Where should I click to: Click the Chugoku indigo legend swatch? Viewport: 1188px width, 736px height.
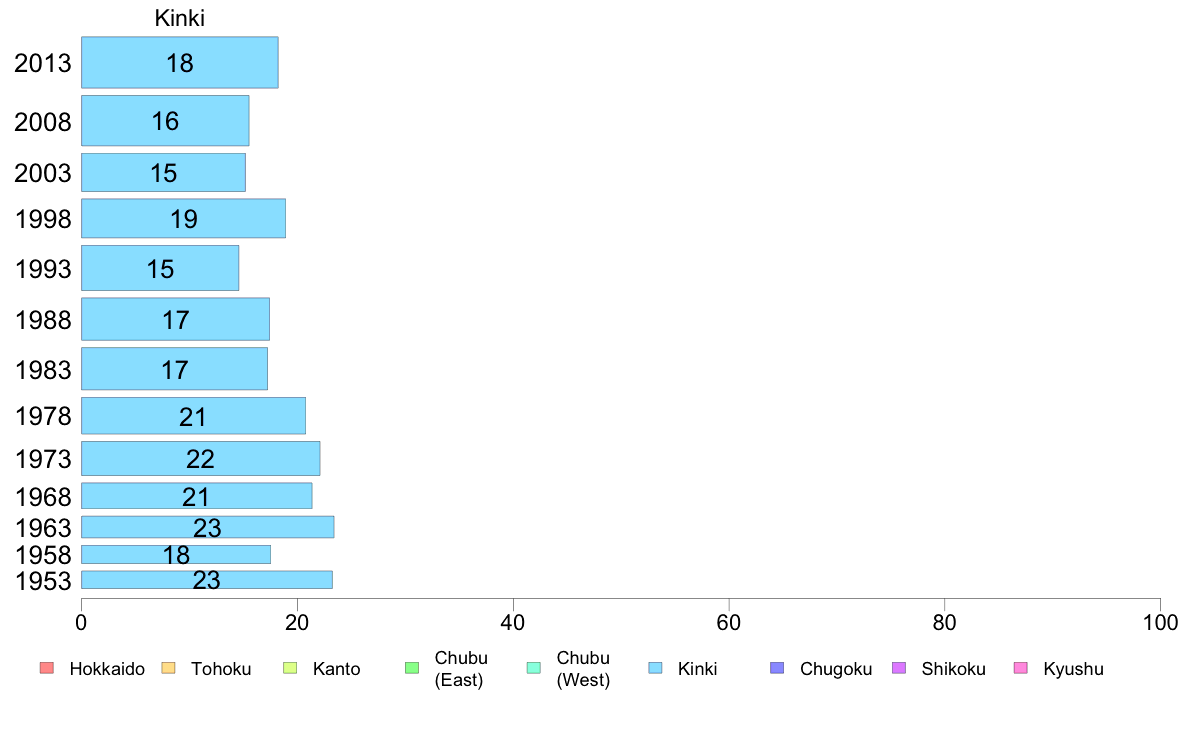tap(777, 668)
